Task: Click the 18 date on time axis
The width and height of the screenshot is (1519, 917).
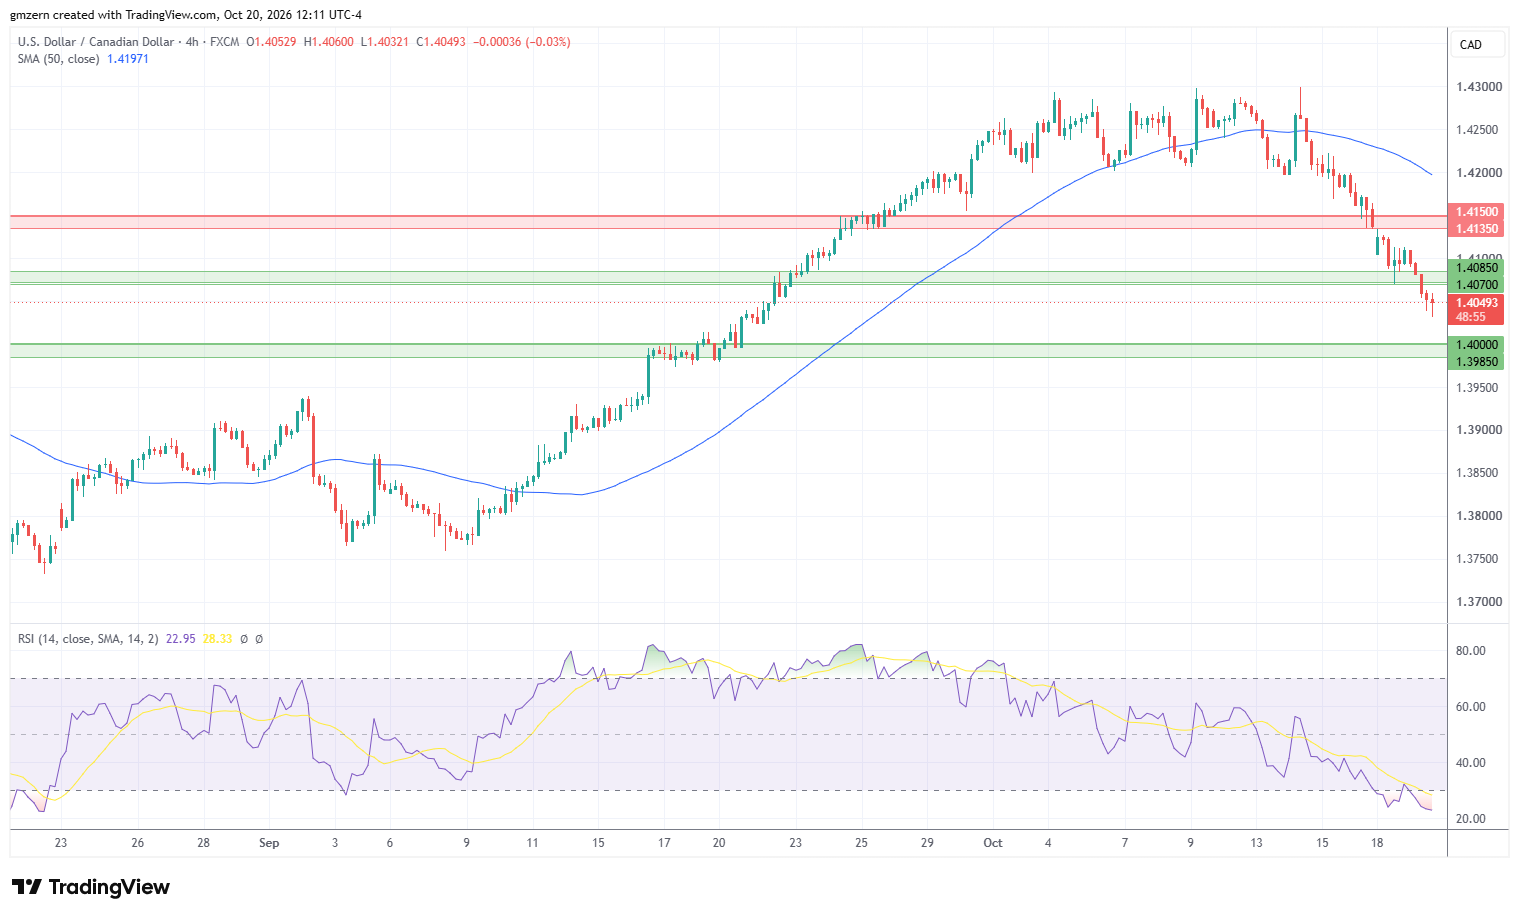Action: (1377, 843)
